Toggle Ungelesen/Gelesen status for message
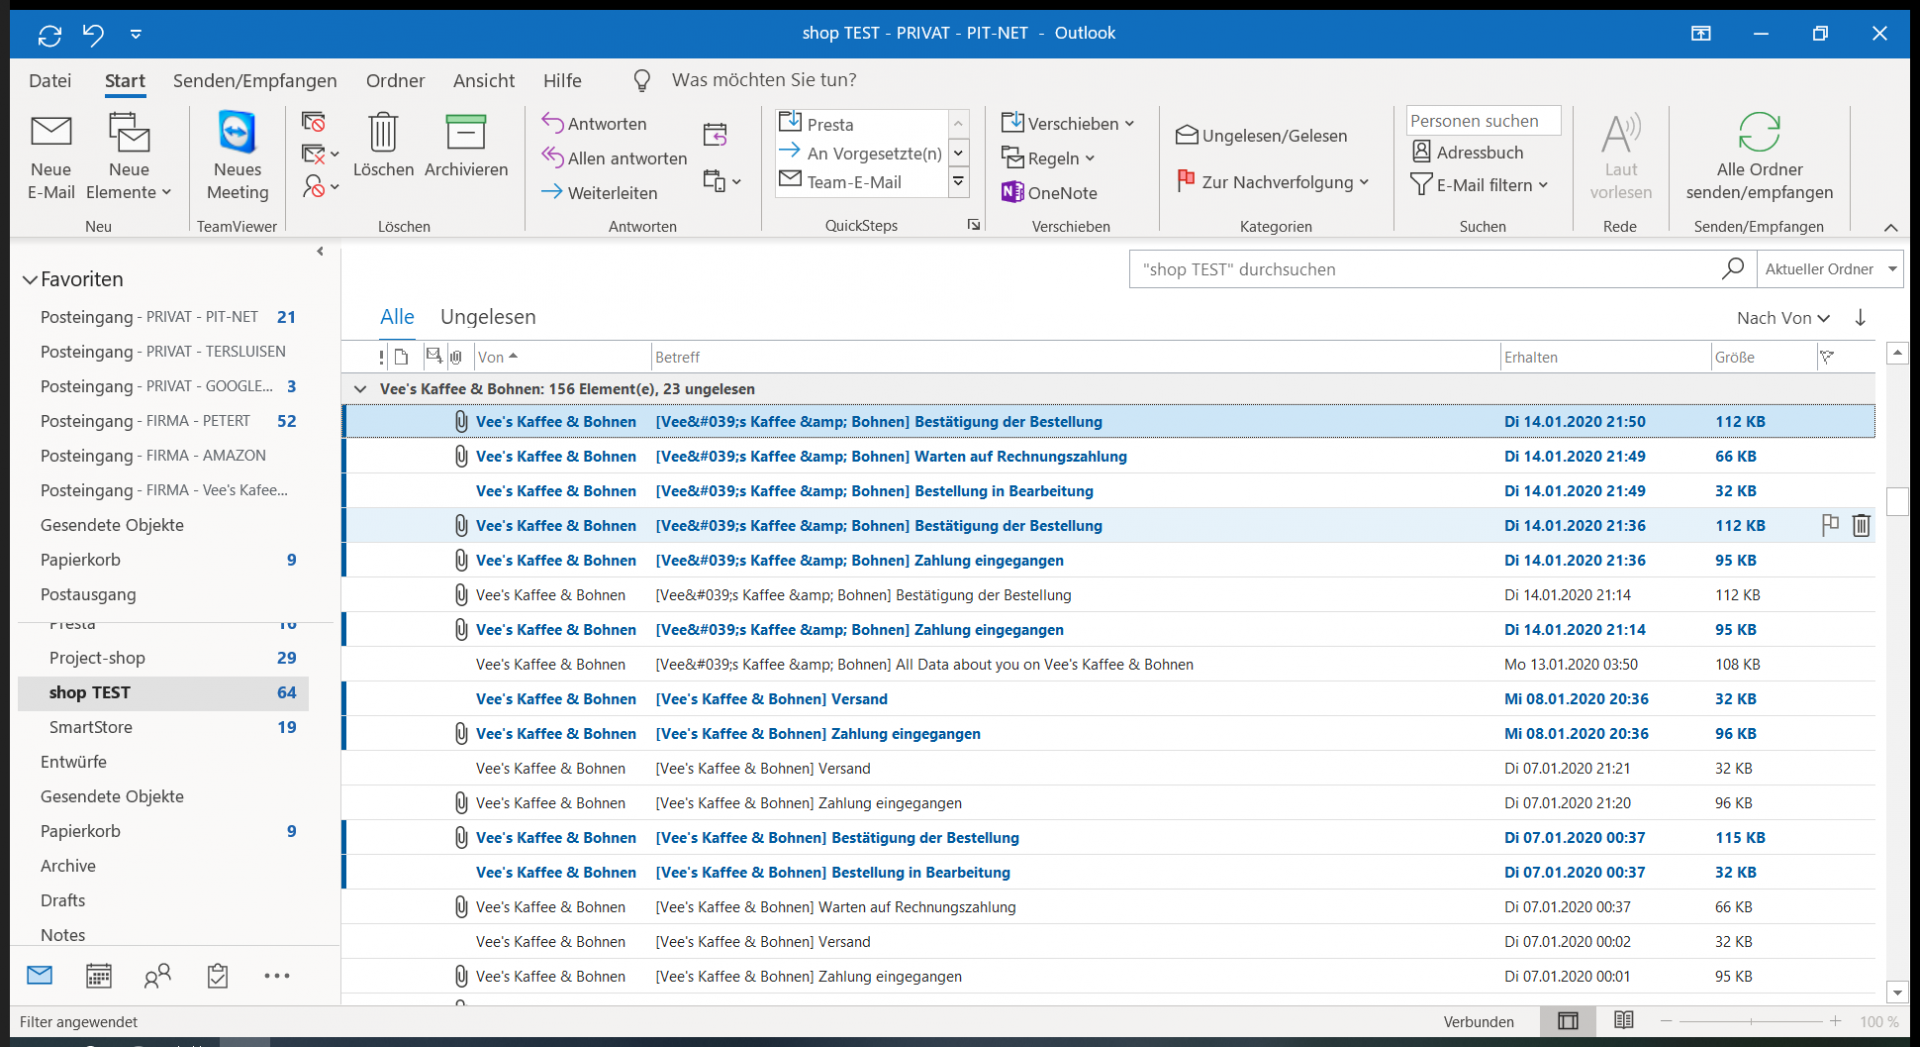 pyautogui.click(x=1262, y=135)
